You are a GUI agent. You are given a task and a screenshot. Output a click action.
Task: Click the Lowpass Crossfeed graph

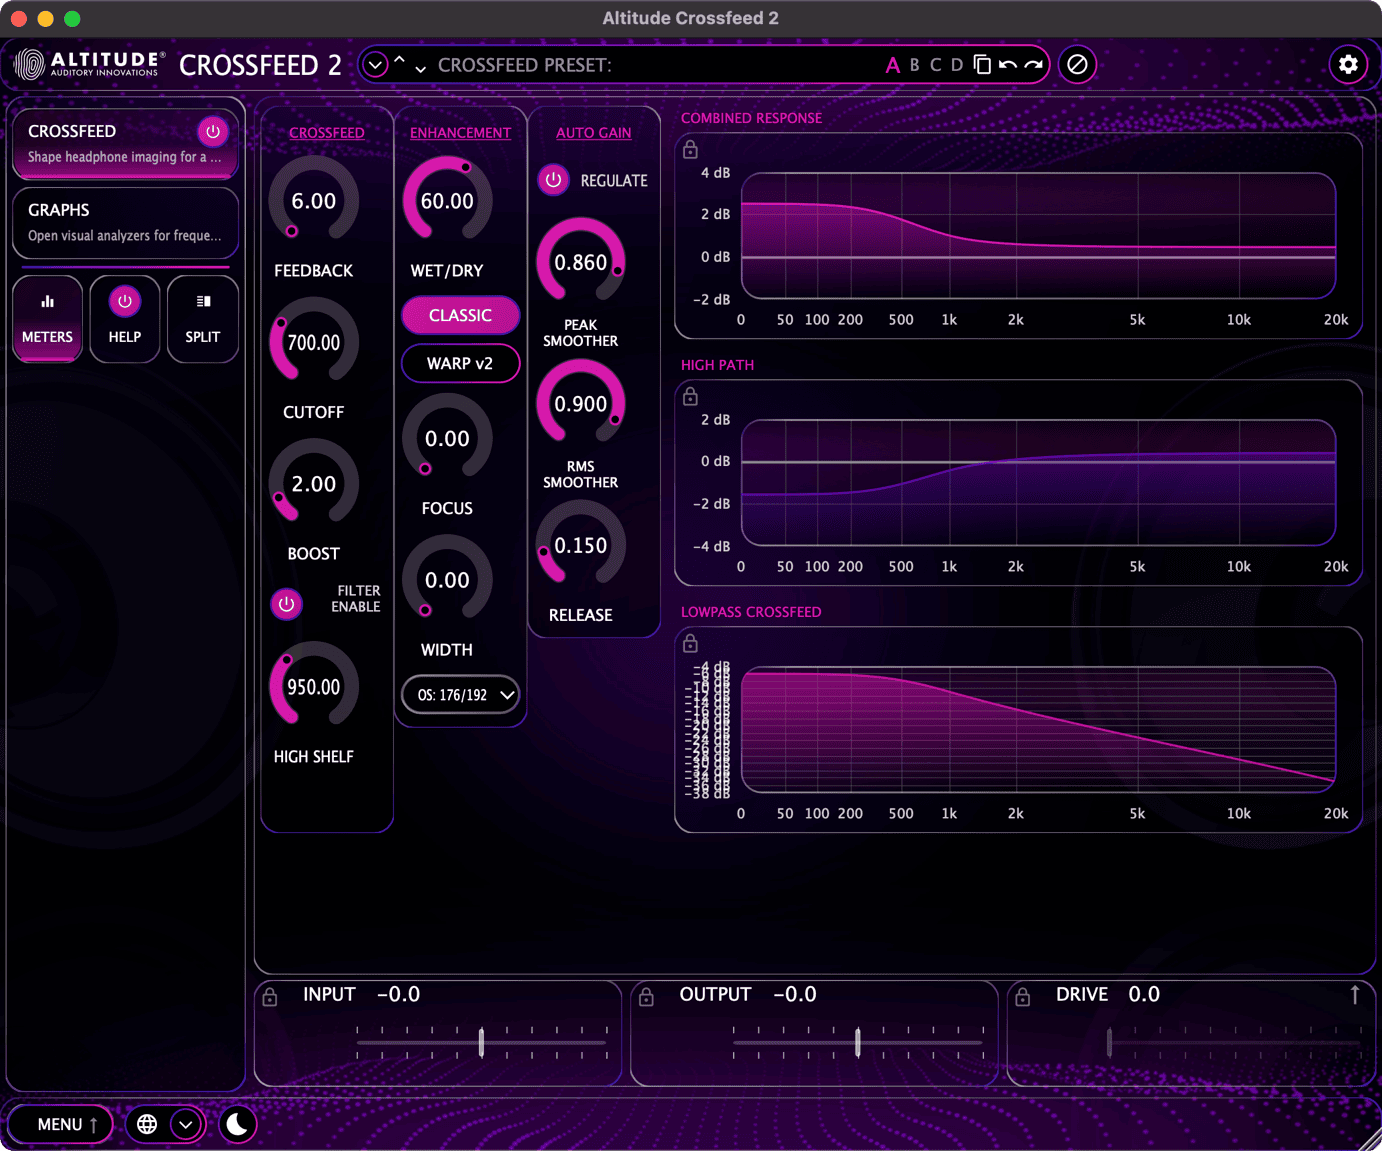pyautogui.click(x=1038, y=730)
